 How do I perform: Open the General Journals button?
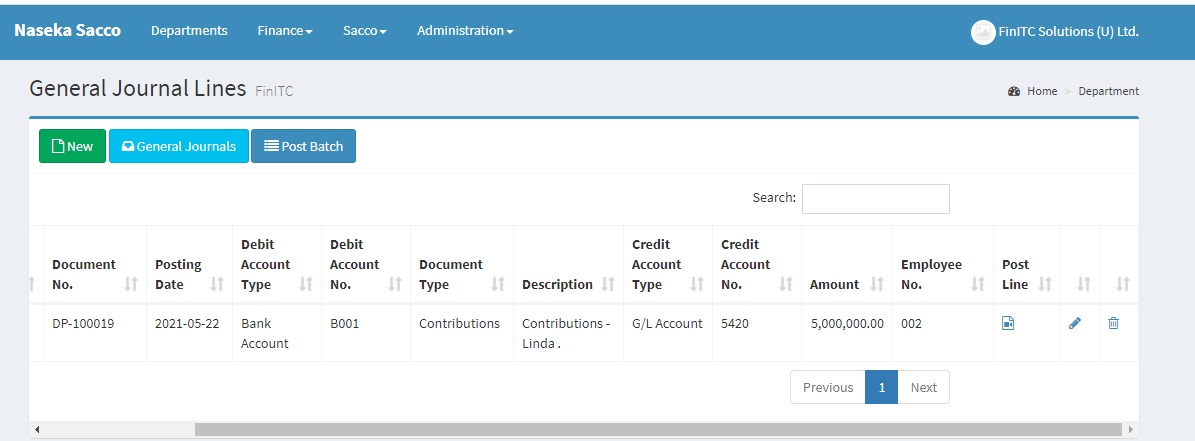[178, 146]
